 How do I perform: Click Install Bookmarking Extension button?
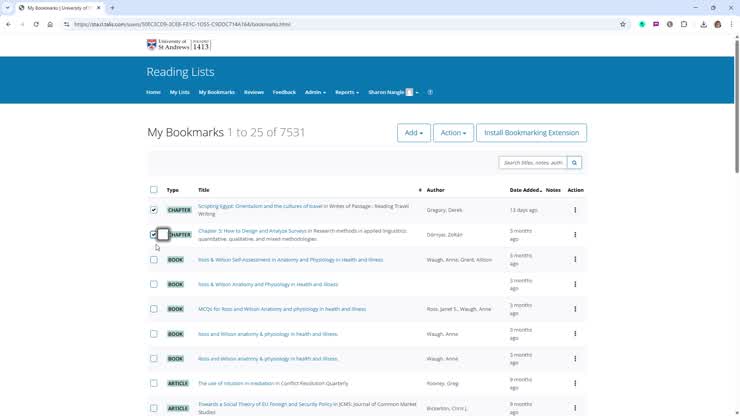[x=531, y=133]
